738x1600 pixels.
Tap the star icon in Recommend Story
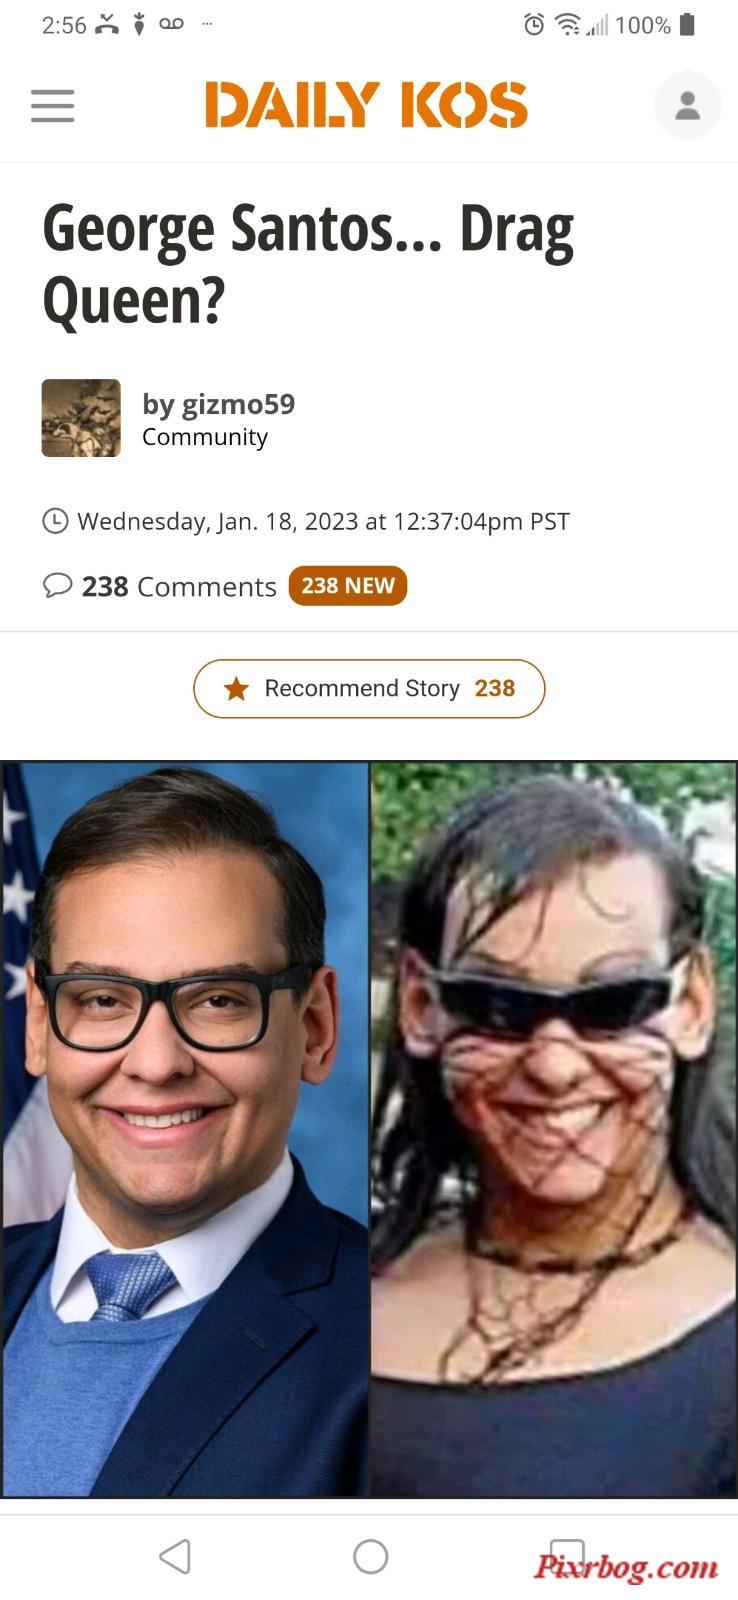(x=236, y=688)
